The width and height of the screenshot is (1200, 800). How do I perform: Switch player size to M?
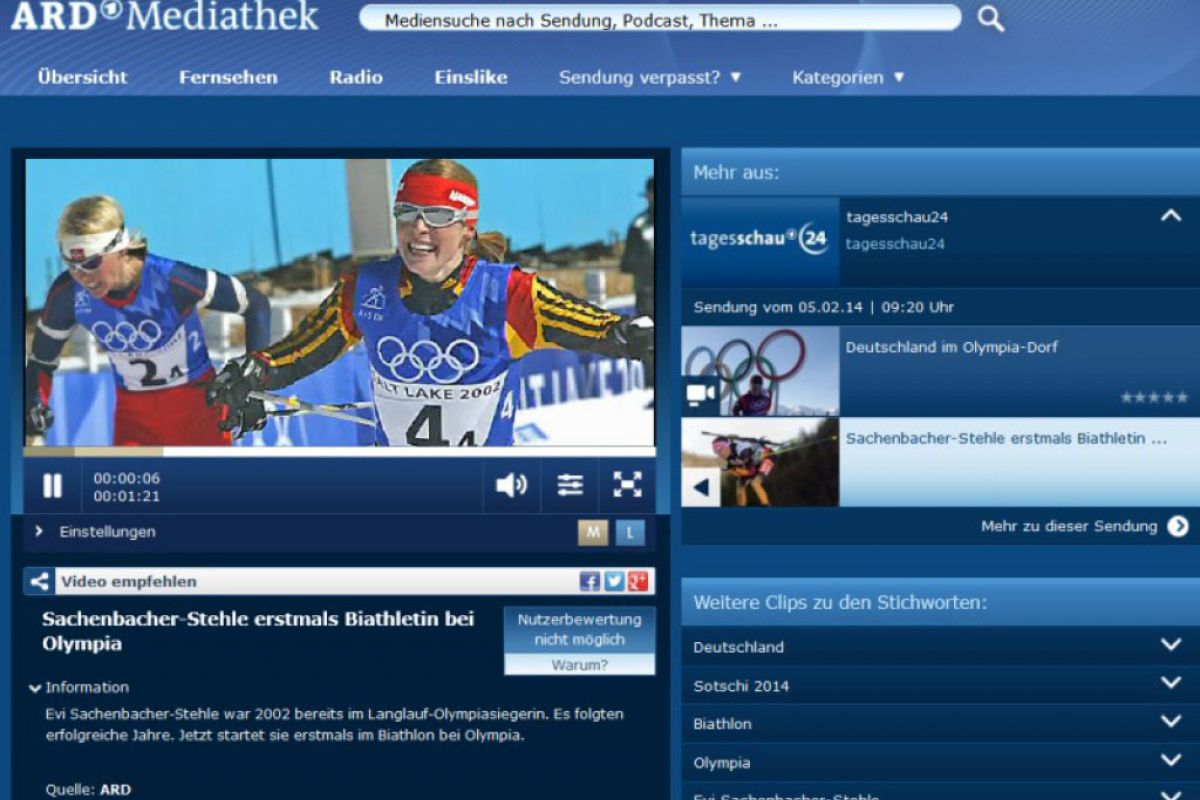coord(593,533)
